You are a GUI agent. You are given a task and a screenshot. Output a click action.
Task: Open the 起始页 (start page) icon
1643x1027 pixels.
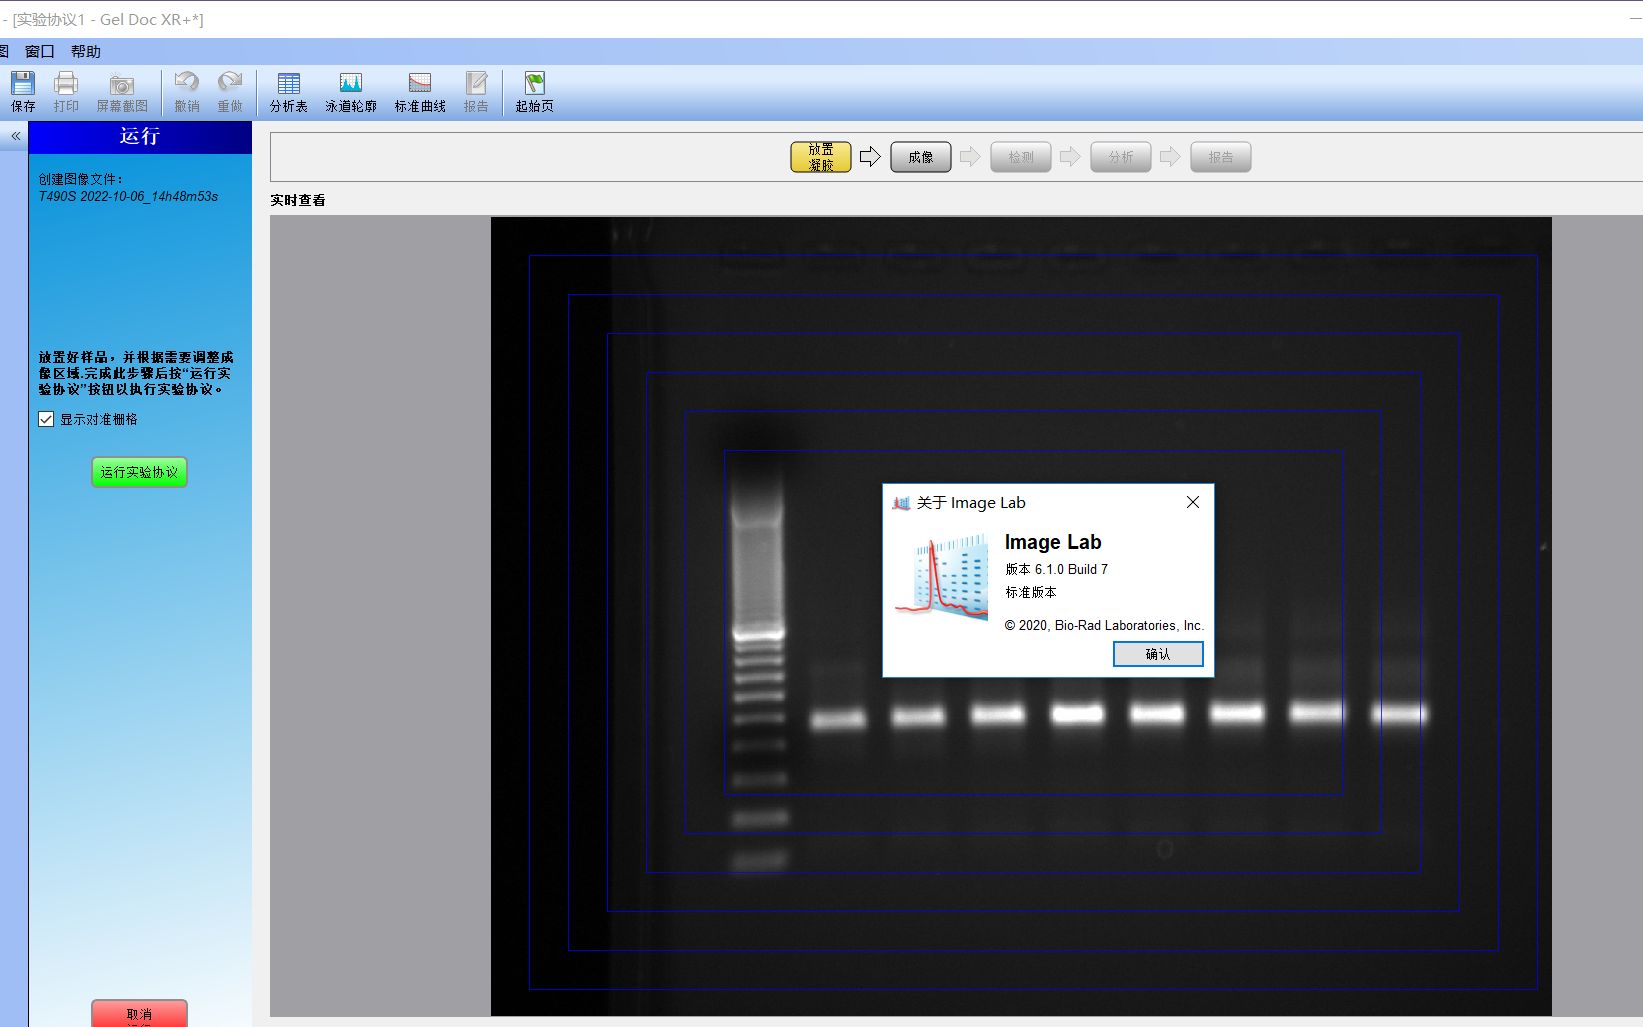(x=533, y=92)
